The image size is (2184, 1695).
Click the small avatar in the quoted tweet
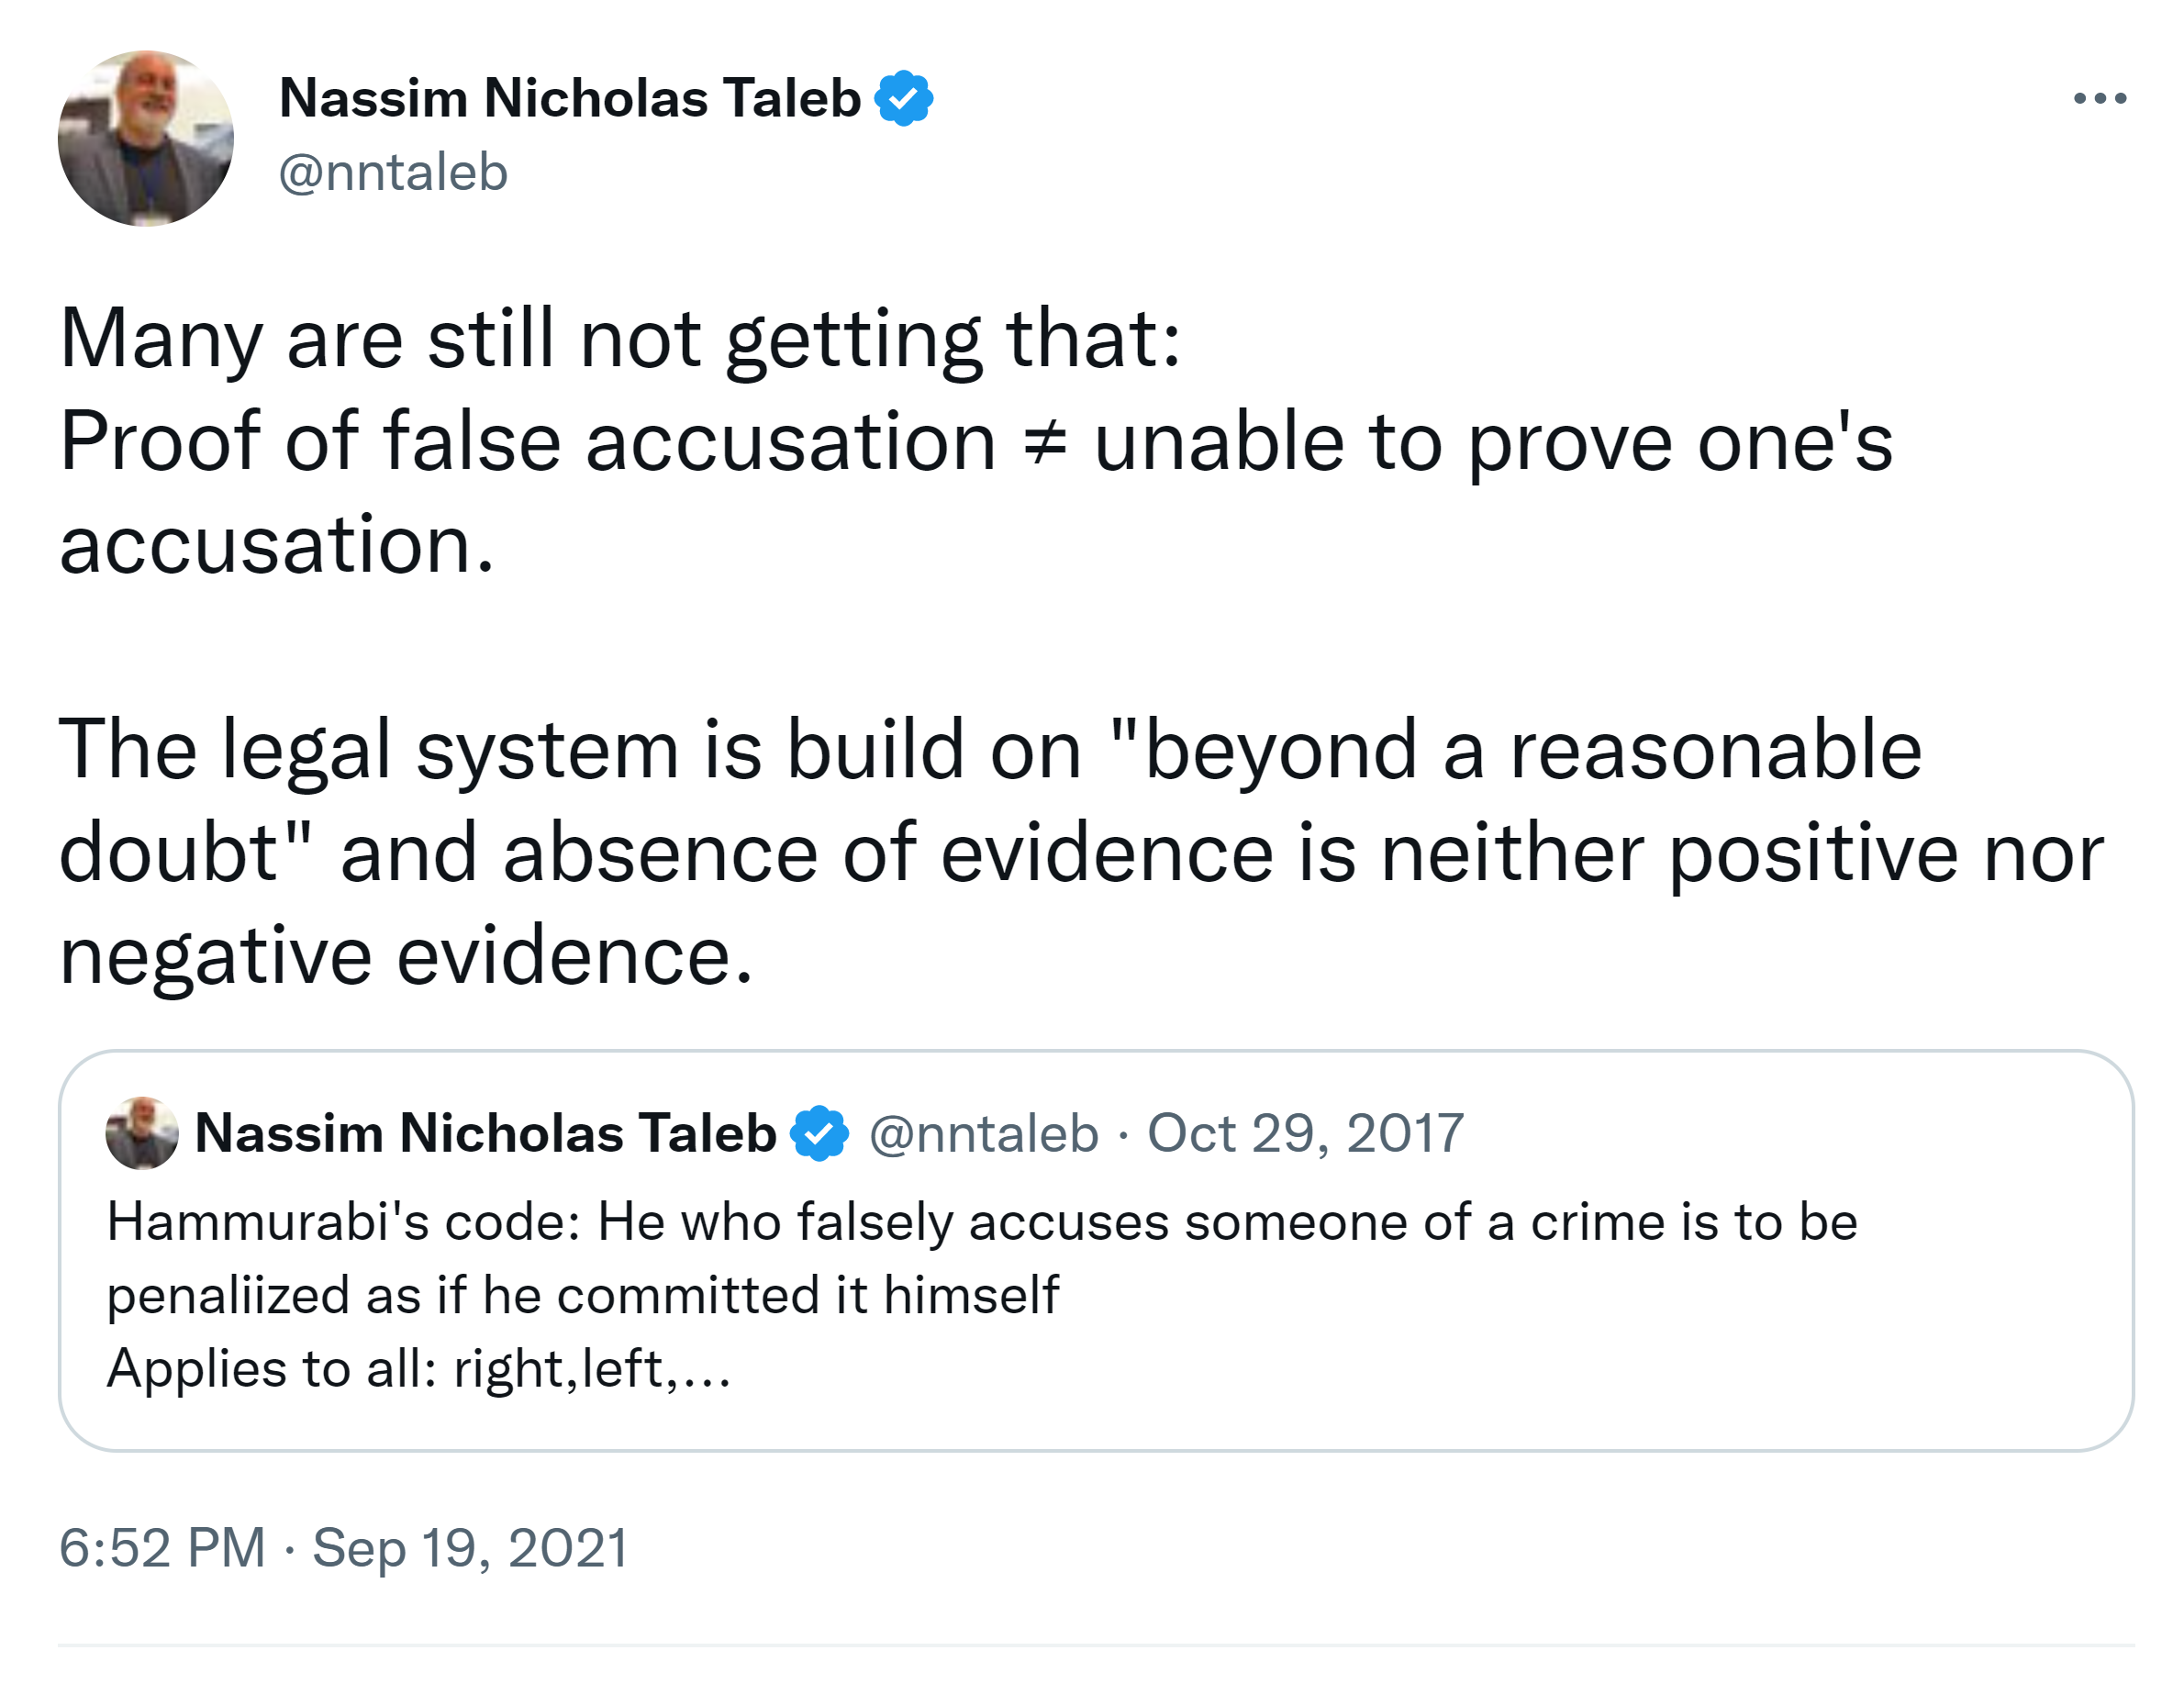pos(142,1133)
